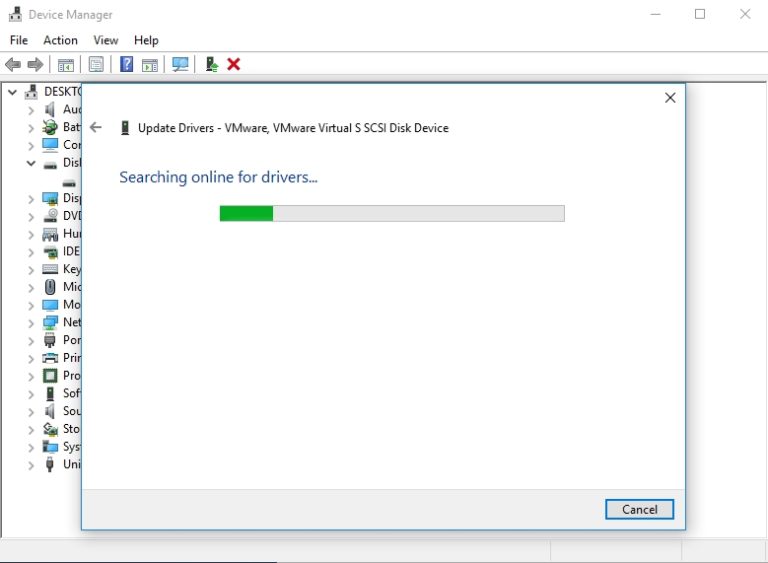
Task: Toggle the Show/Hide Action Pane toolbar icon
Action: 150,64
